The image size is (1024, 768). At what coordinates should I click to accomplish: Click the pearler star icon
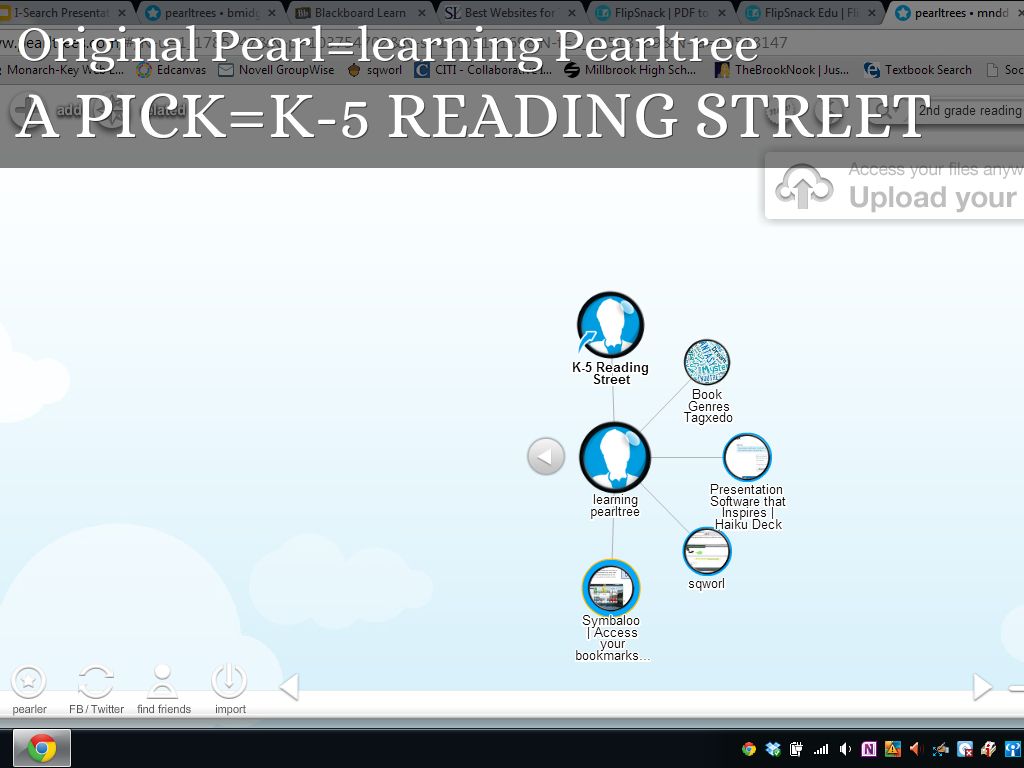point(29,682)
